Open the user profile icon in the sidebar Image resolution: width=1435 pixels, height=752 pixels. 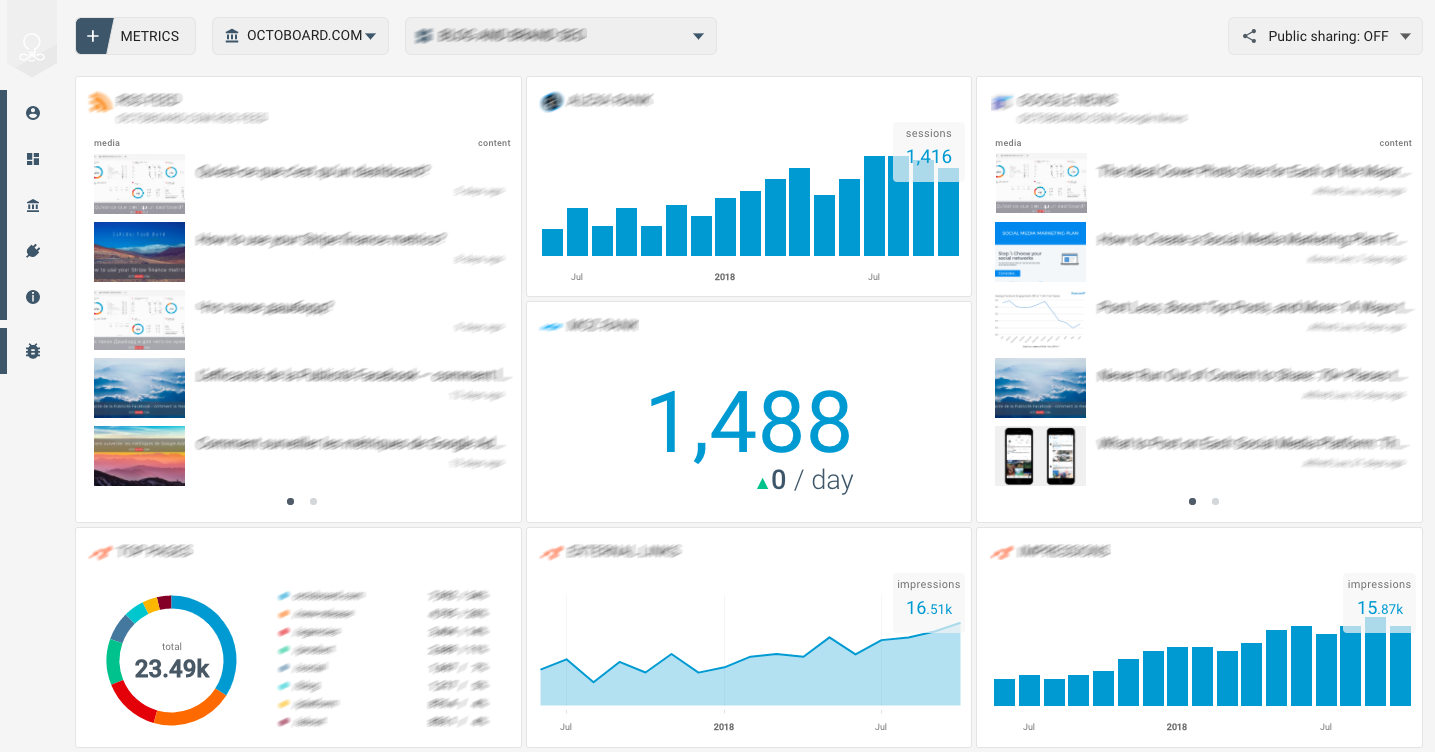[32, 113]
